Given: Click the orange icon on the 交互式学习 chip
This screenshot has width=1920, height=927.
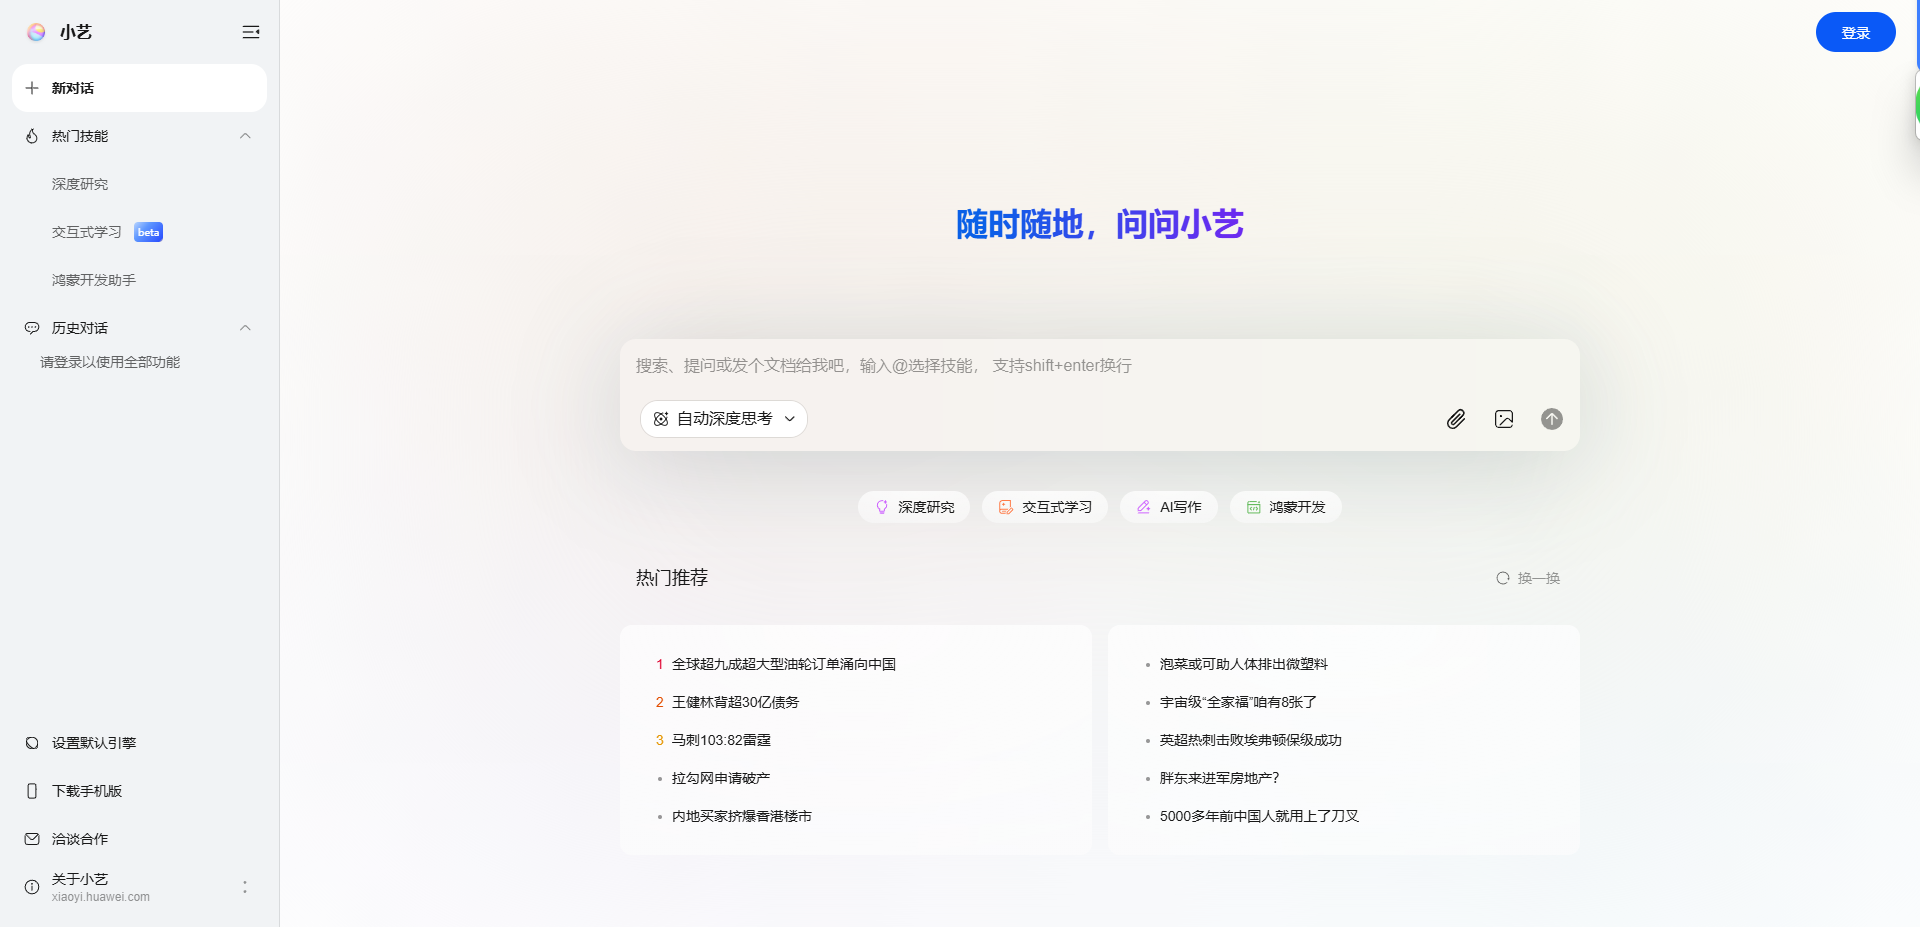Looking at the screenshot, I should [x=1006, y=507].
